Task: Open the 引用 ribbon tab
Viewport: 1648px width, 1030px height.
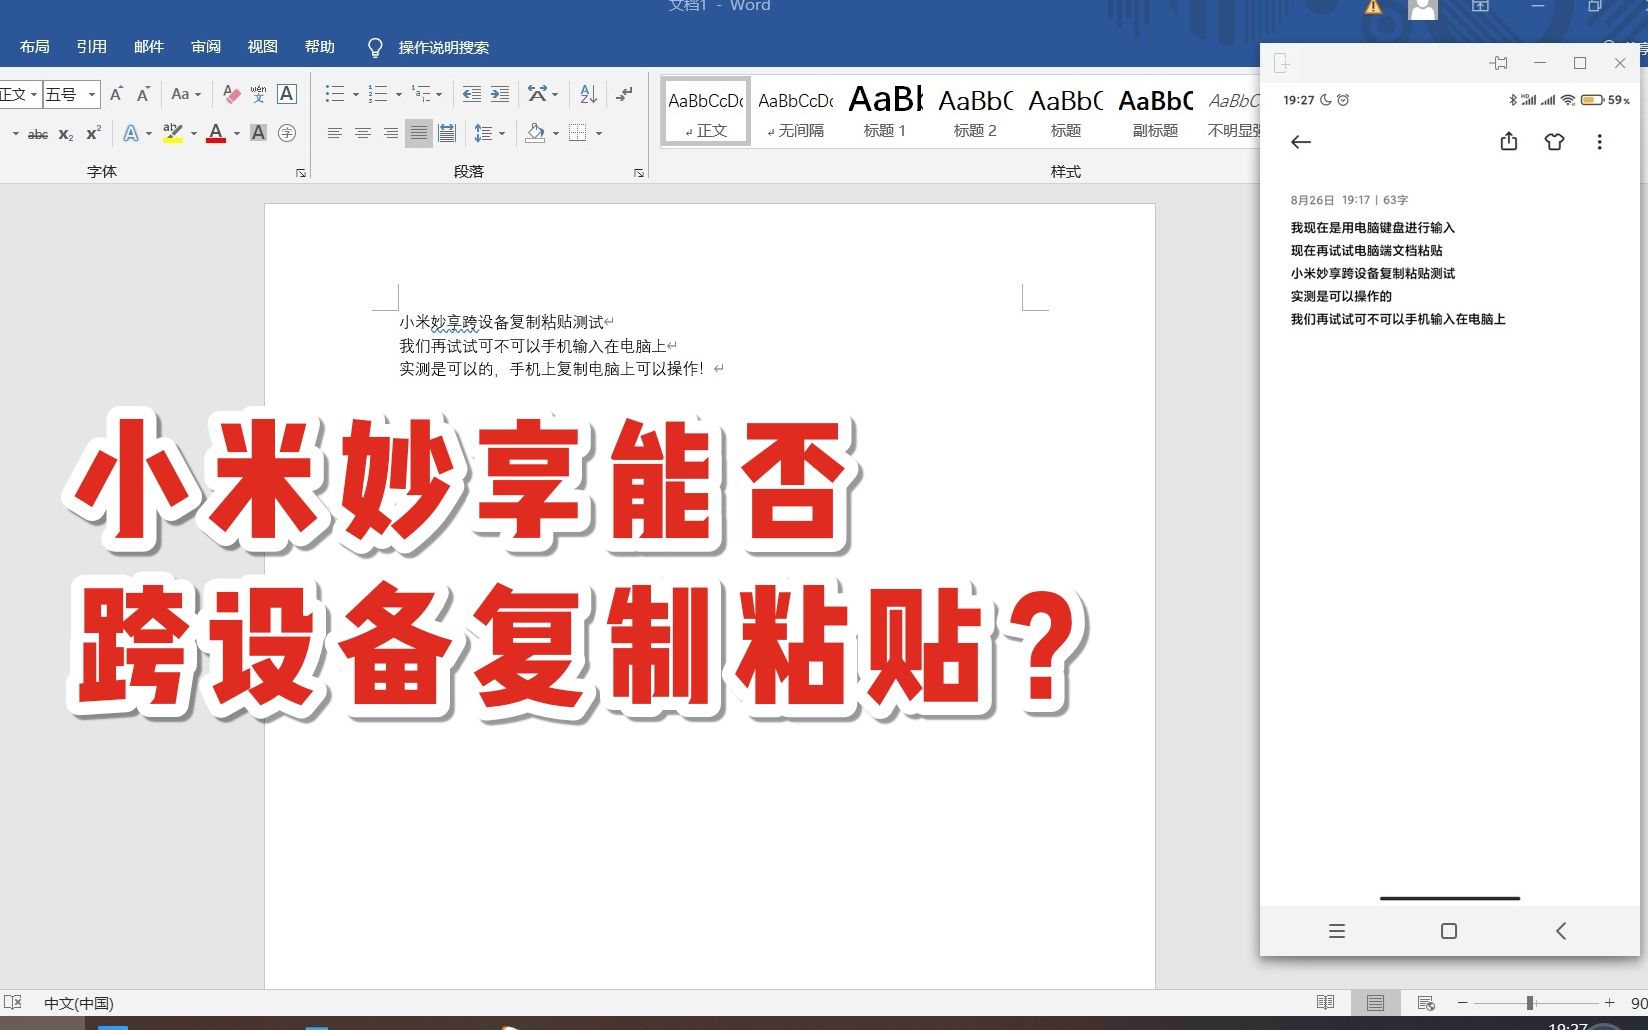Action: [x=91, y=47]
